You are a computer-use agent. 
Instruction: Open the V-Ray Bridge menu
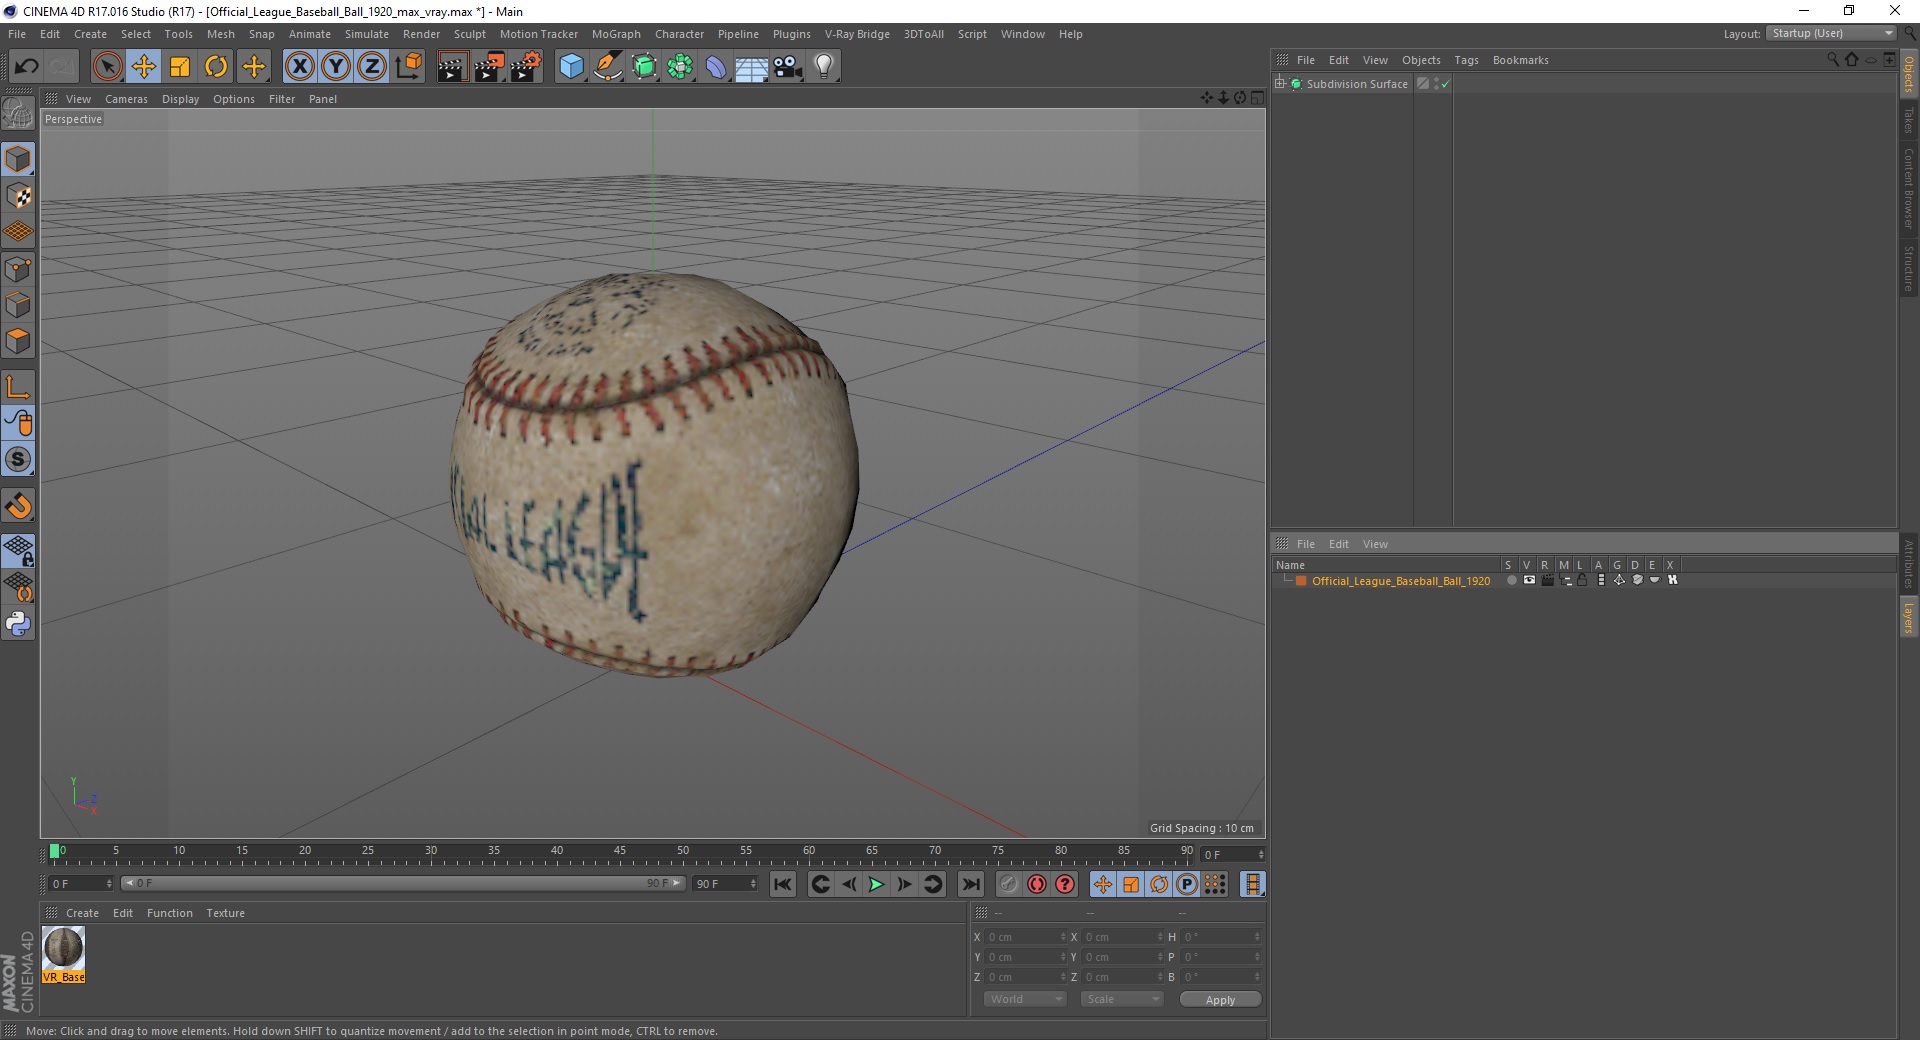coord(857,34)
